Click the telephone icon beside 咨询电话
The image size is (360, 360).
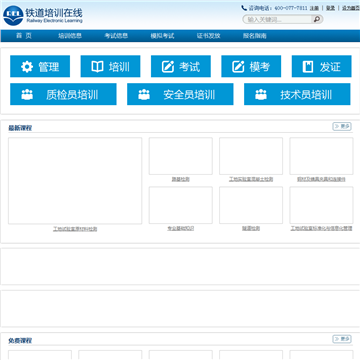coord(244,8)
